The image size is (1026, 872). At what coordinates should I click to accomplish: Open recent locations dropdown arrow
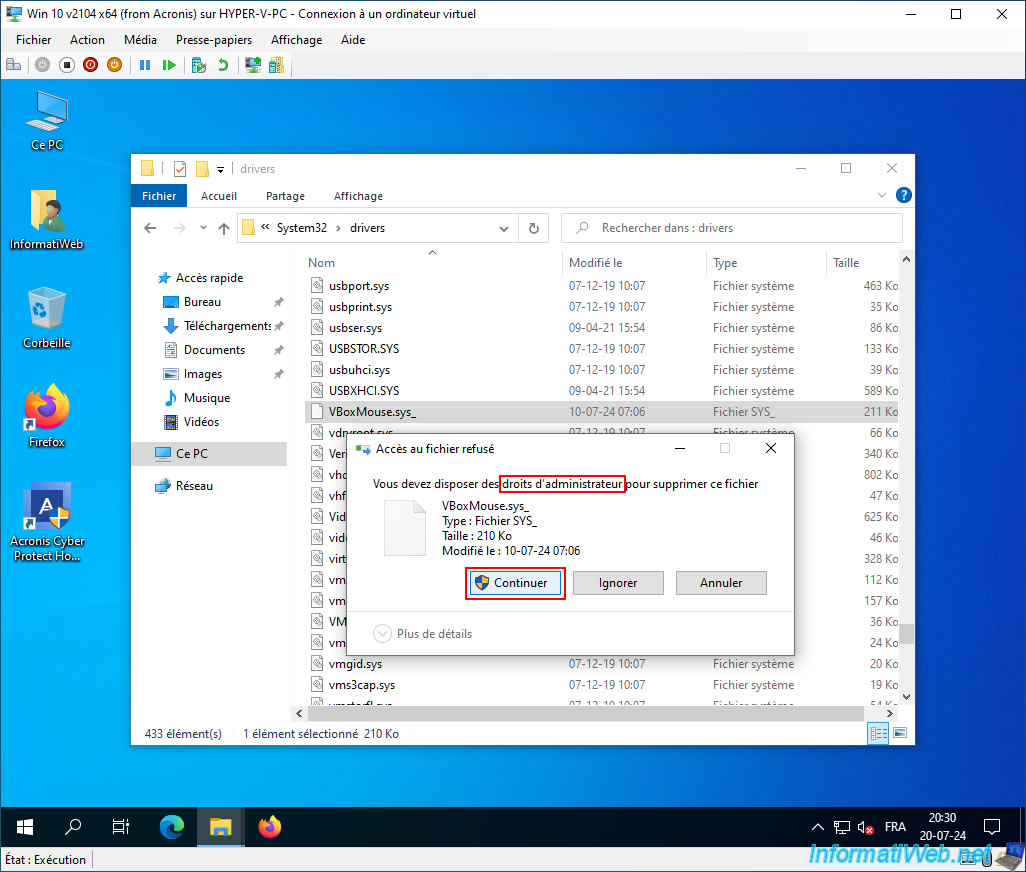[x=203, y=228]
